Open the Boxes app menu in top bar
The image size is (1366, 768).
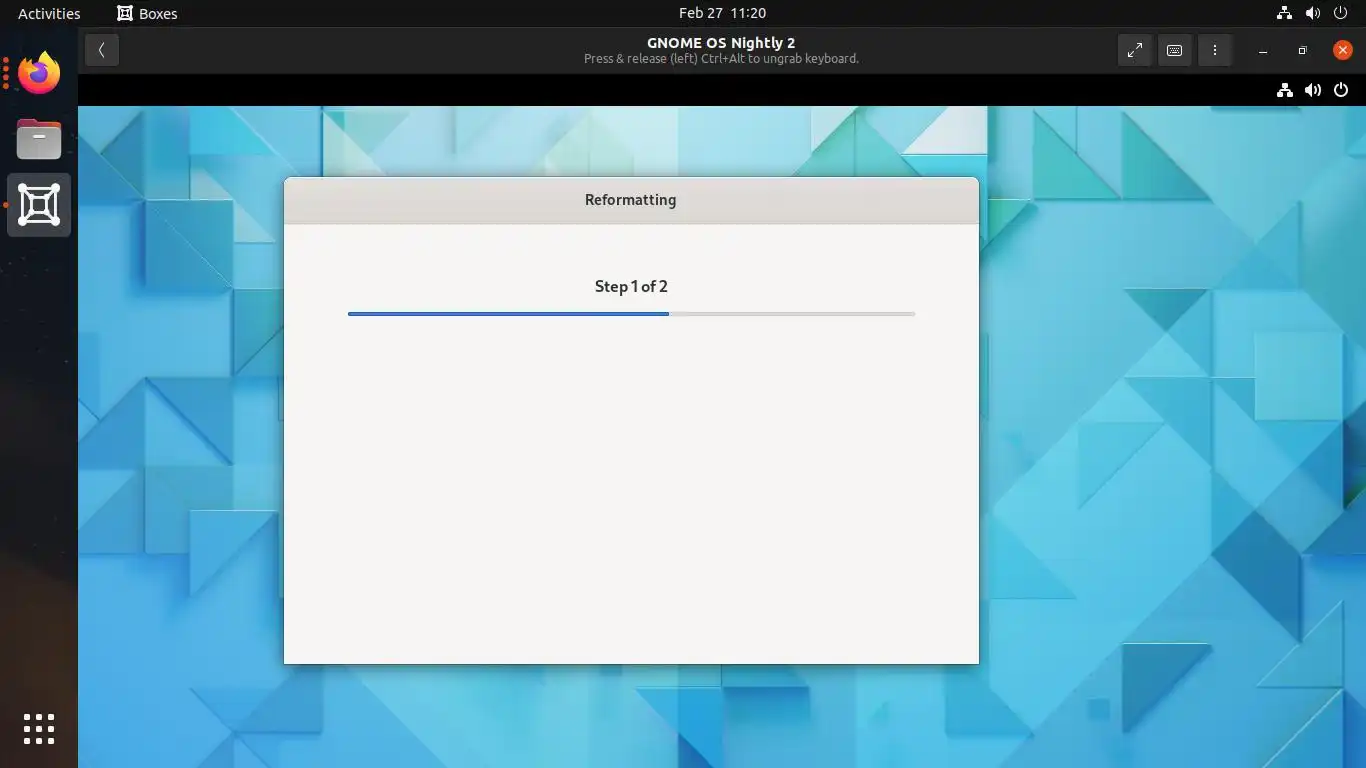147,13
